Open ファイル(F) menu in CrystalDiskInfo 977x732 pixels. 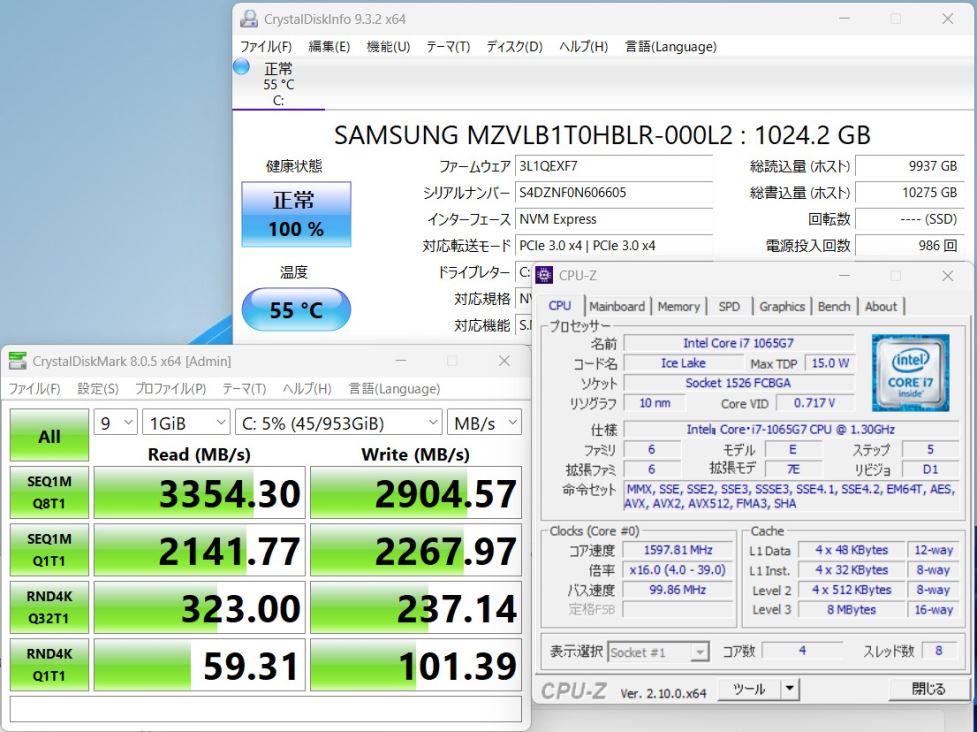pyautogui.click(x=266, y=47)
